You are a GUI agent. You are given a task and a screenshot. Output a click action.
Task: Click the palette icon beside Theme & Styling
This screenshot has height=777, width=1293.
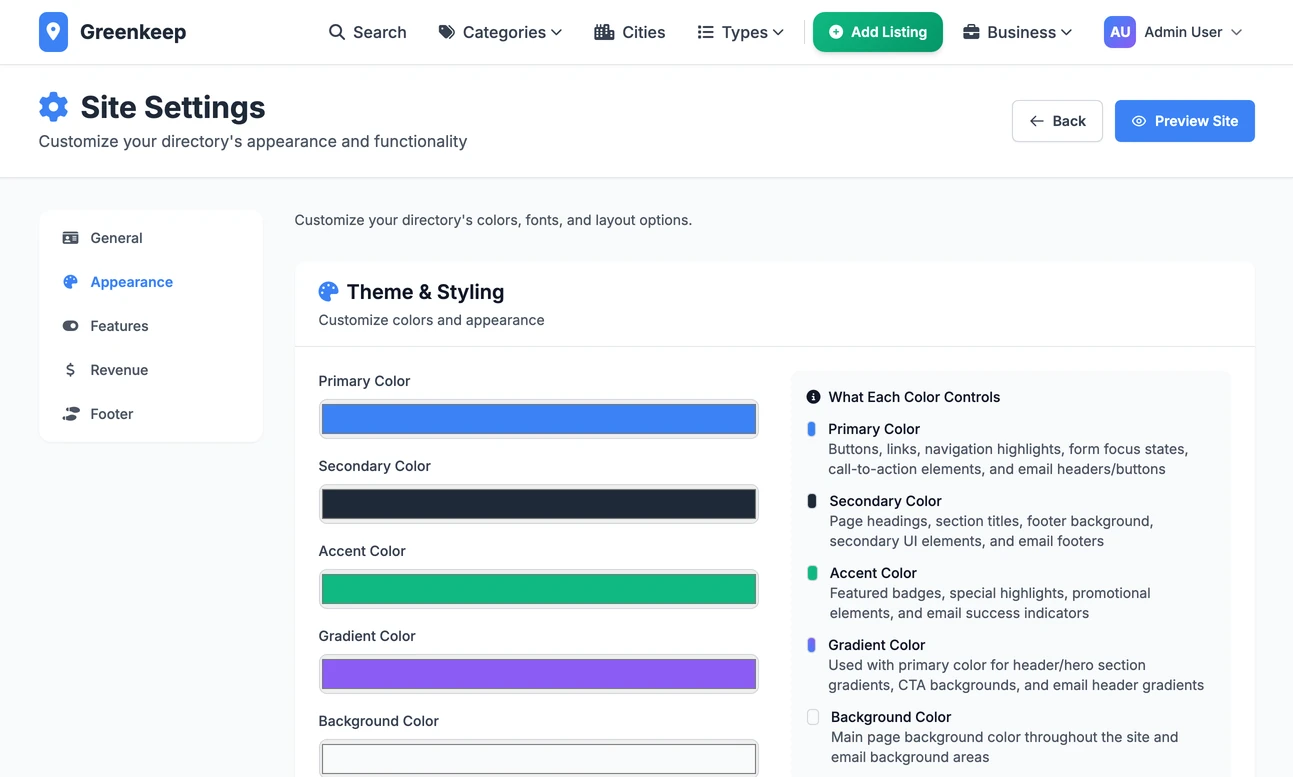pos(328,292)
